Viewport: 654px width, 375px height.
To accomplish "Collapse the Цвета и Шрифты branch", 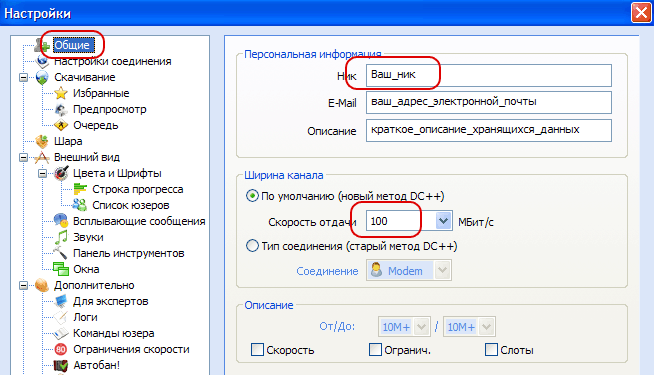I will 43,173.
